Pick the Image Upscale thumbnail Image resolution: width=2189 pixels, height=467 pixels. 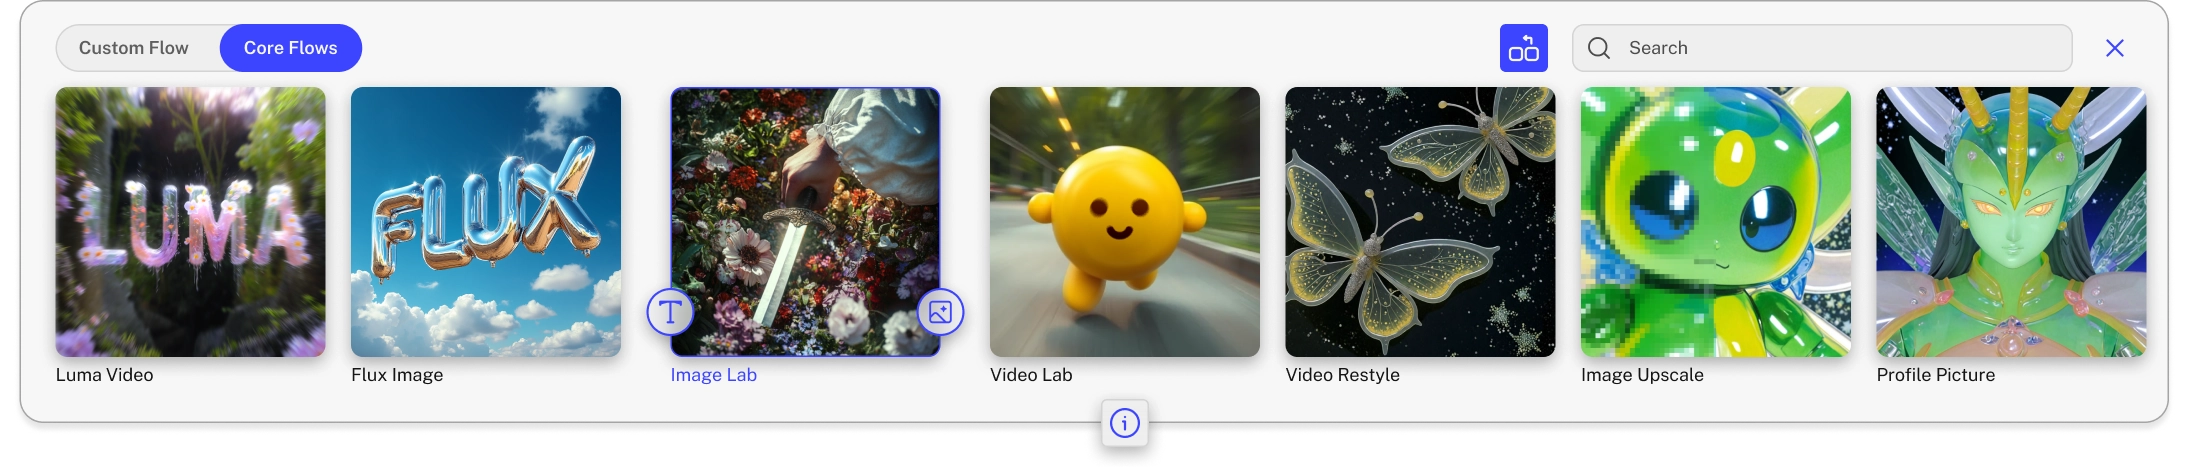[1716, 222]
